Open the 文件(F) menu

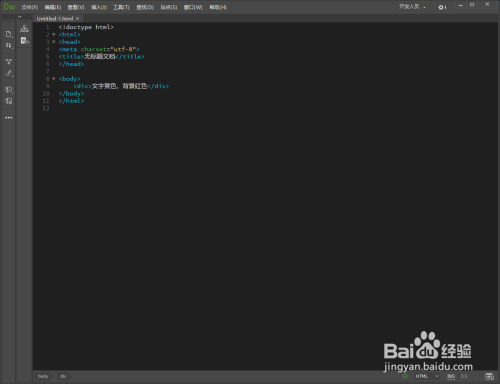pyautogui.click(x=30, y=7)
